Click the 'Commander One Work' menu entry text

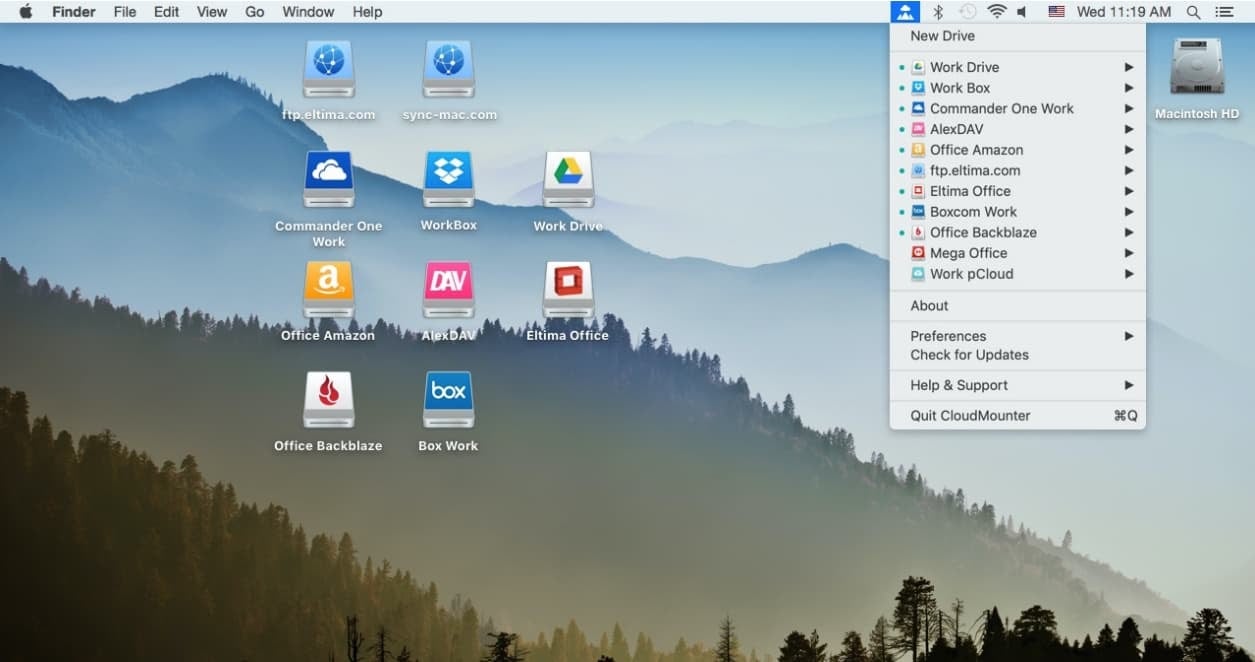[x=1002, y=108]
